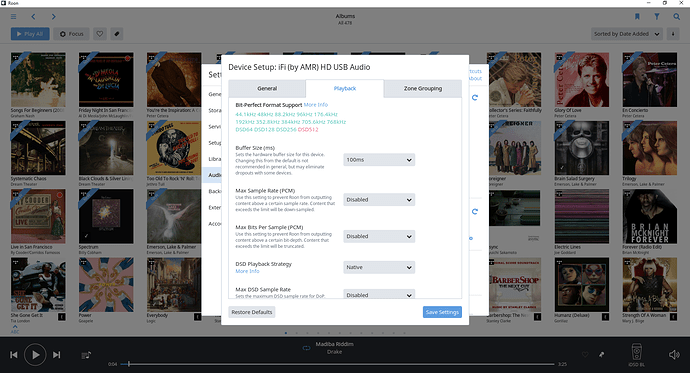The width and height of the screenshot is (690, 373).
Task: Click the Focus button
Action: 71,34
